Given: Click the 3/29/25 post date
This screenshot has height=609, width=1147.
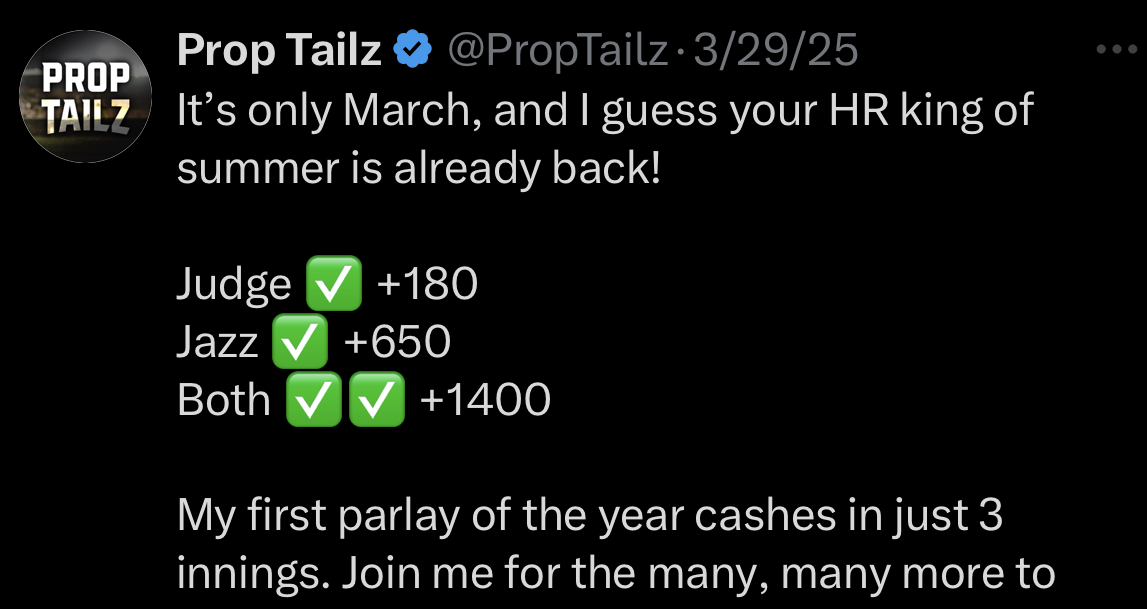Looking at the screenshot, I should point(775,50).
